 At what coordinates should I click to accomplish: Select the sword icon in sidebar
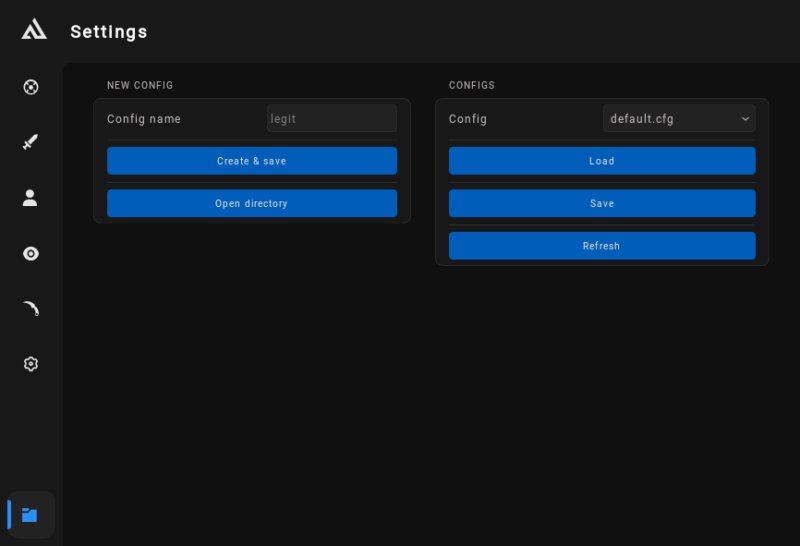[x=31, y=142]
